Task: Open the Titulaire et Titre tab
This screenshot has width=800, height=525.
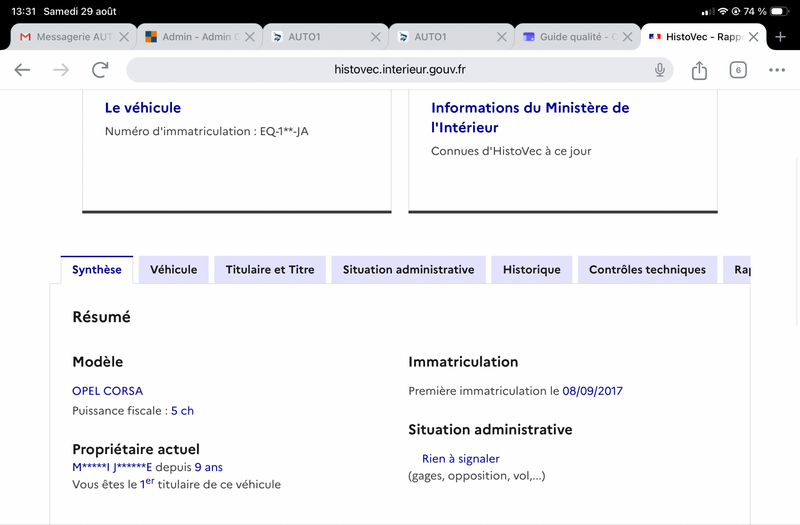Action: click(x=270, y=269)
